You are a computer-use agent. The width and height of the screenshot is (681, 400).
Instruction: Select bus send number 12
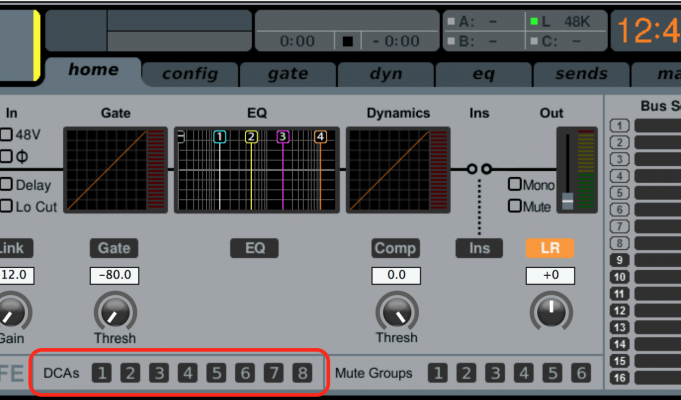620,311
